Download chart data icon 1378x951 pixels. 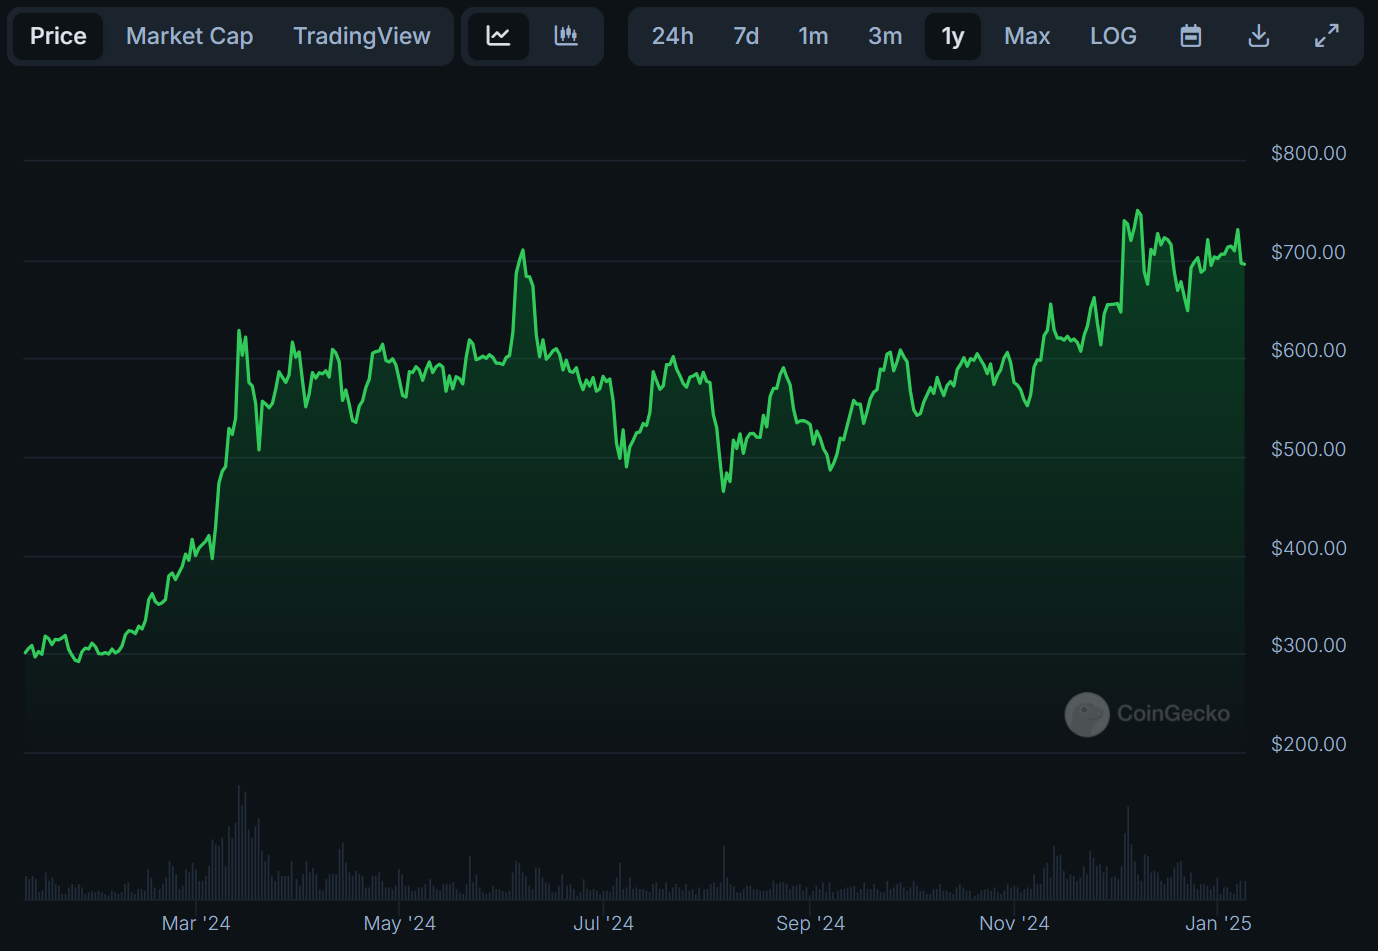coord(1259,36)
